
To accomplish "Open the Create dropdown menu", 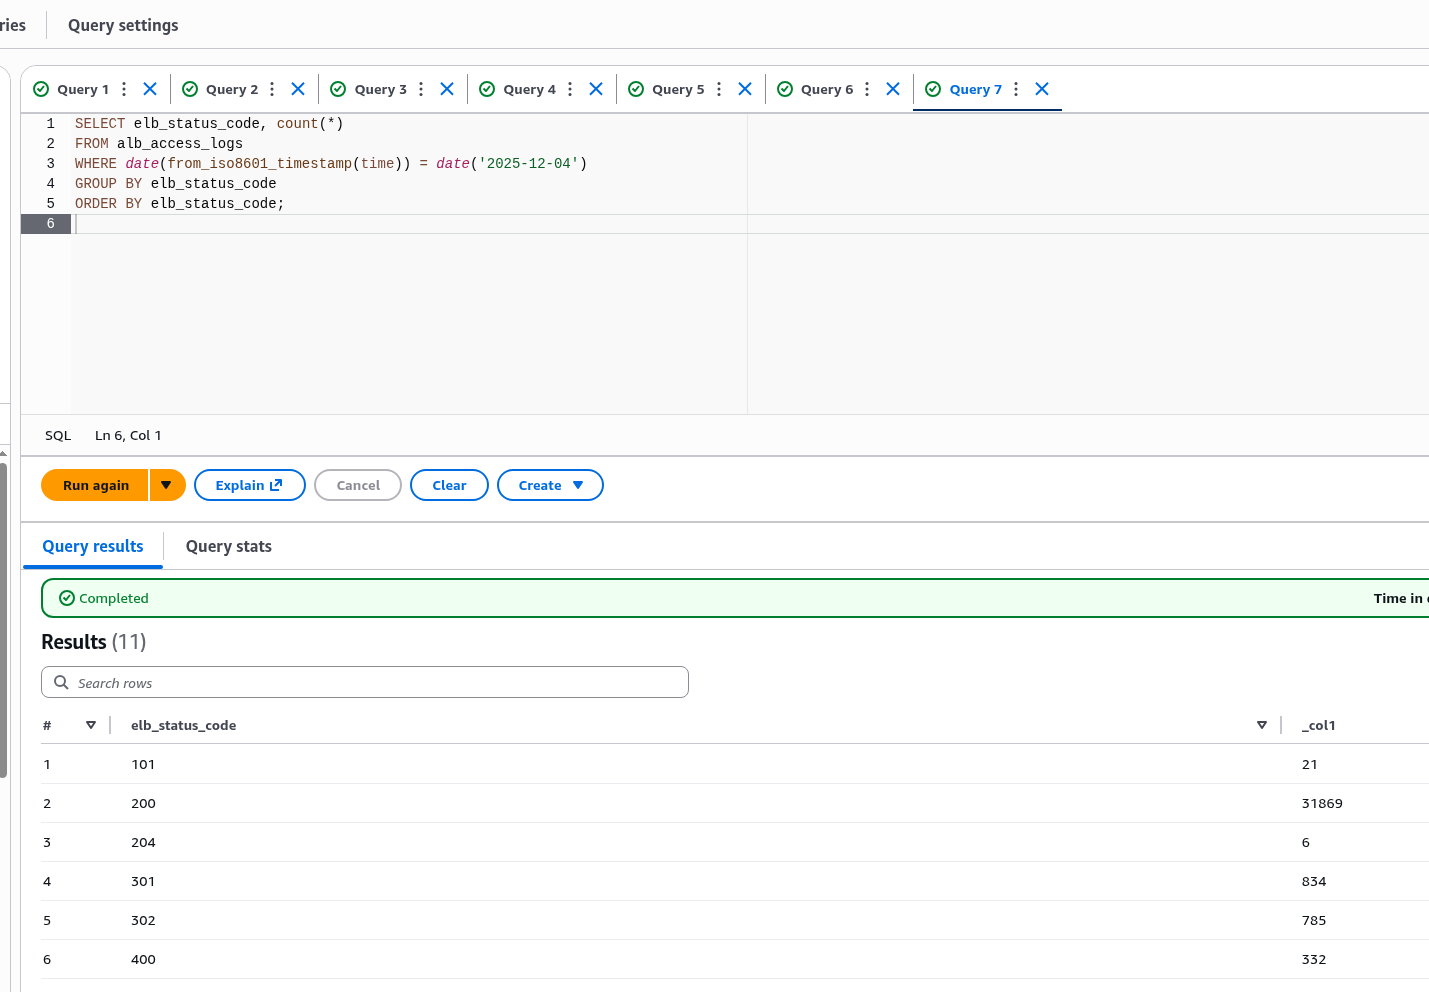I will click(x=550, y=485).
